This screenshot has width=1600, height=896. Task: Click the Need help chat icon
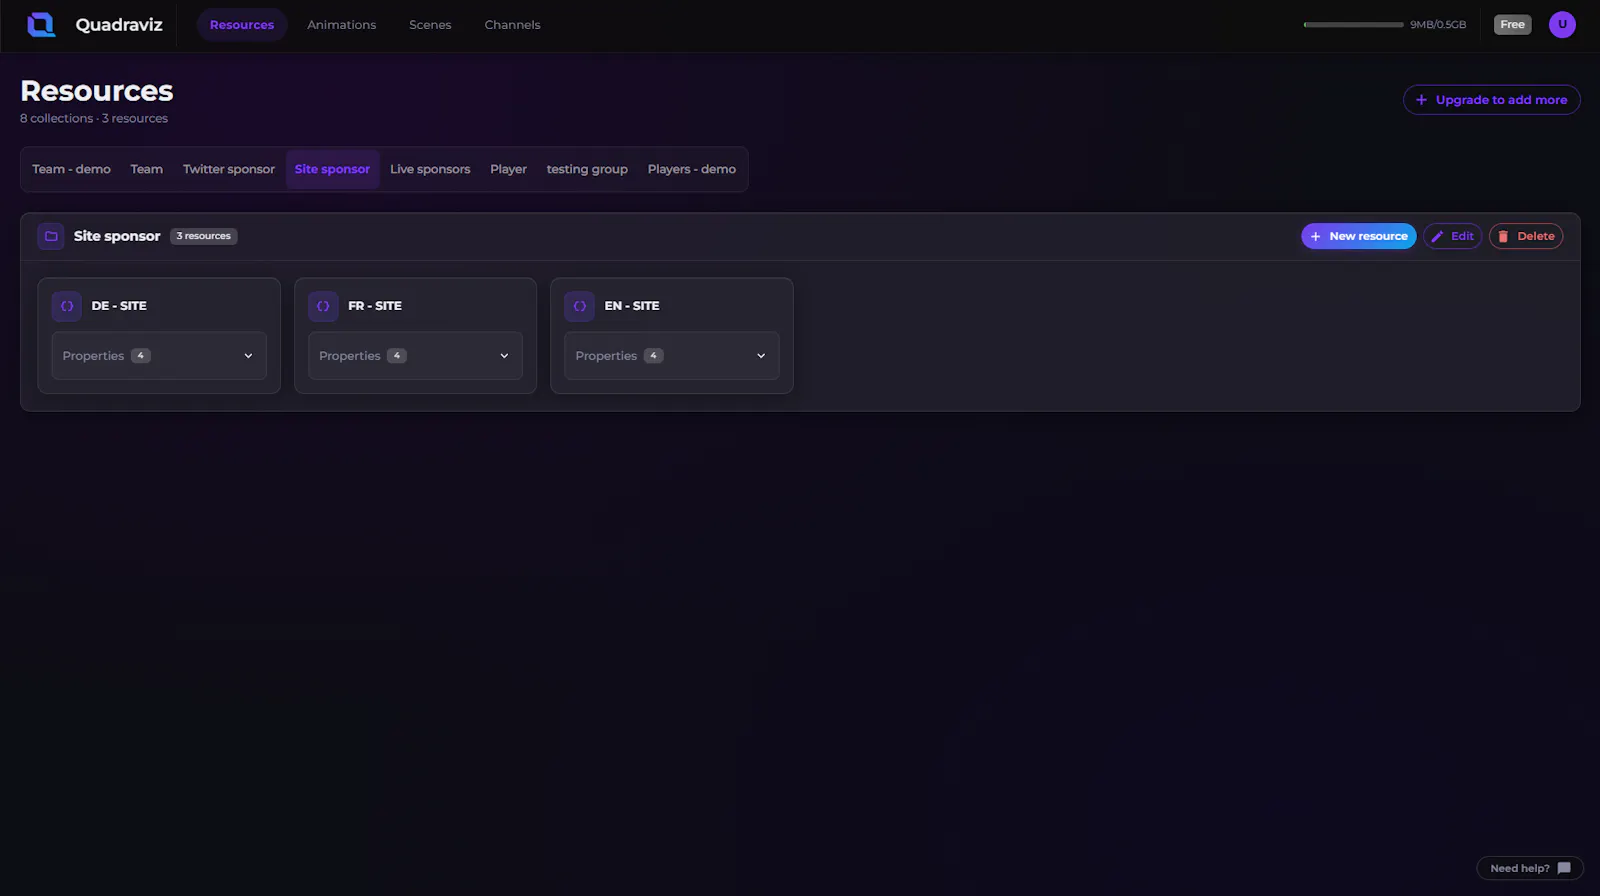click(1564, 868)
